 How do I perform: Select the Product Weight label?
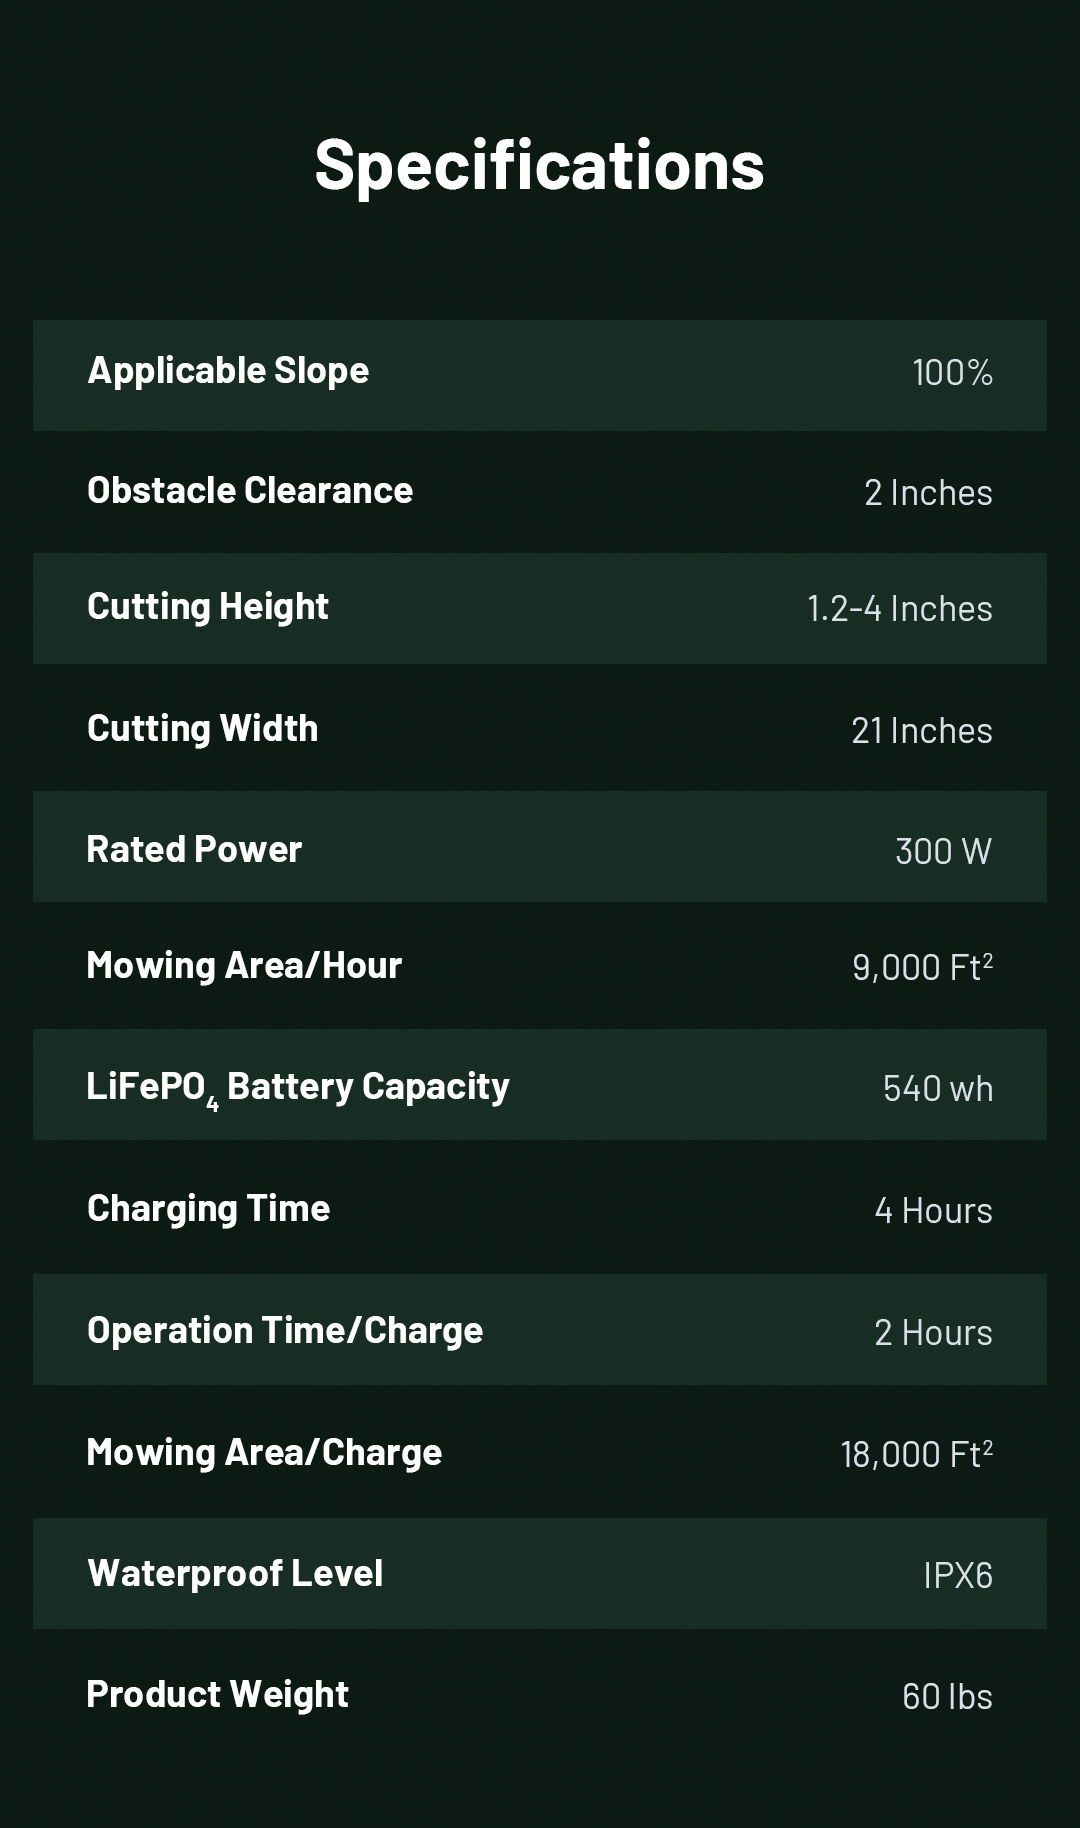(x=218, y=1695)
